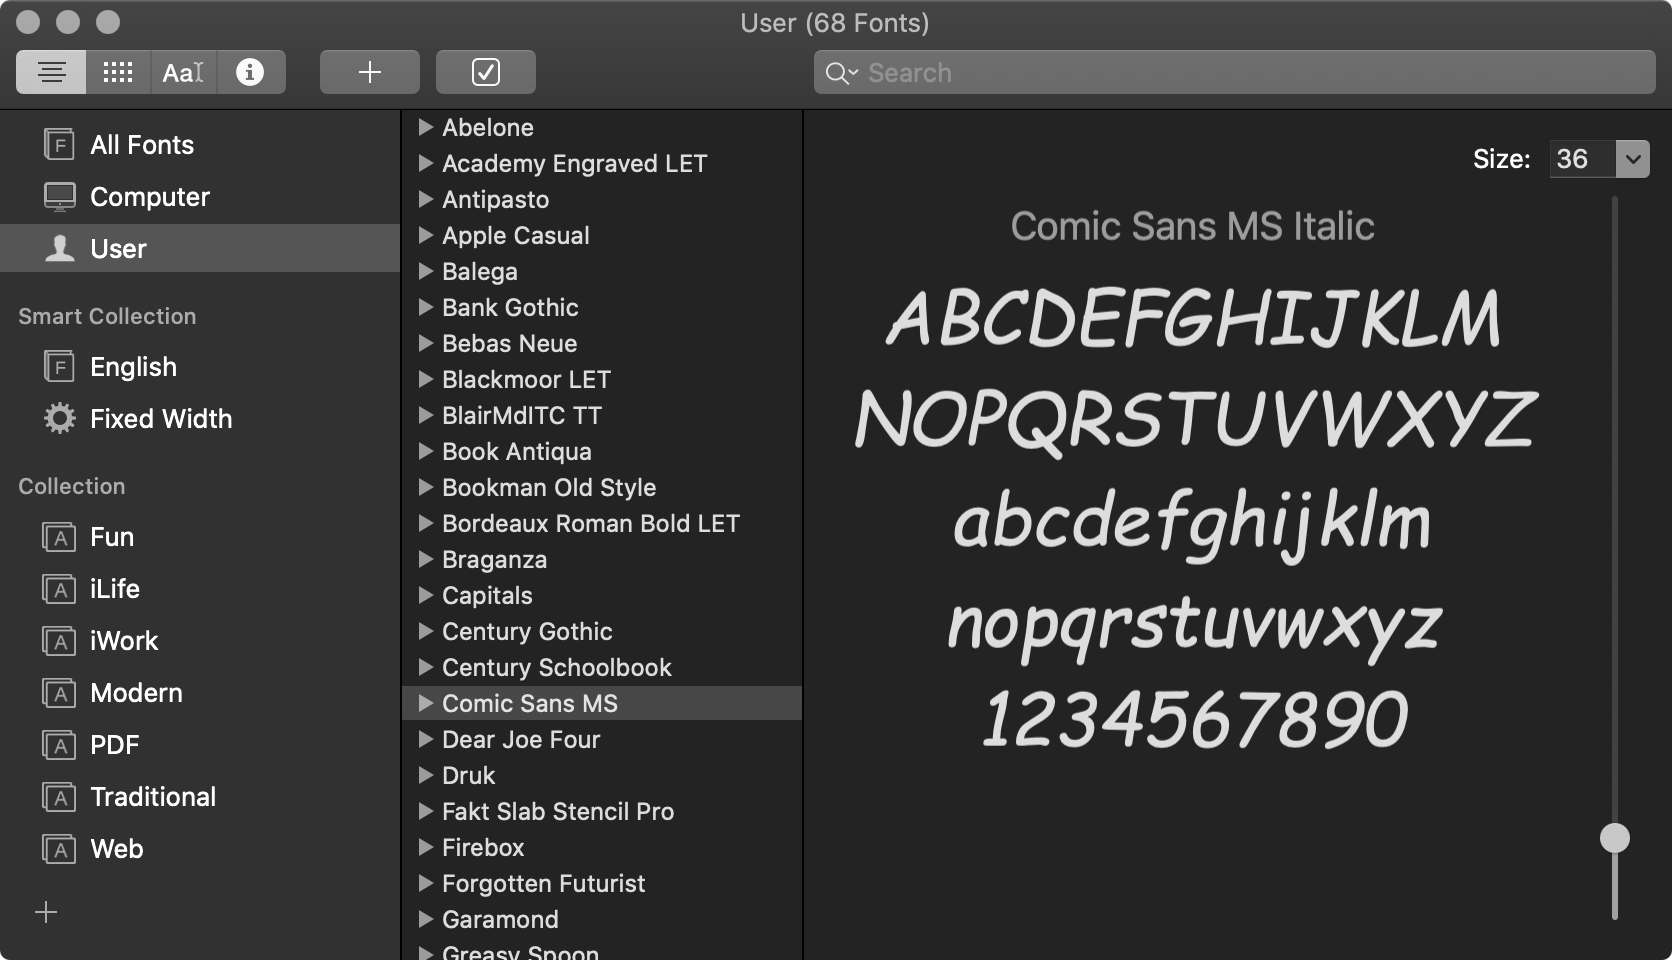Image resolution: width=1672 pixels, height=960 pixels.
Task: Expand Bebas Neue font family
Action: click(426, 343)
